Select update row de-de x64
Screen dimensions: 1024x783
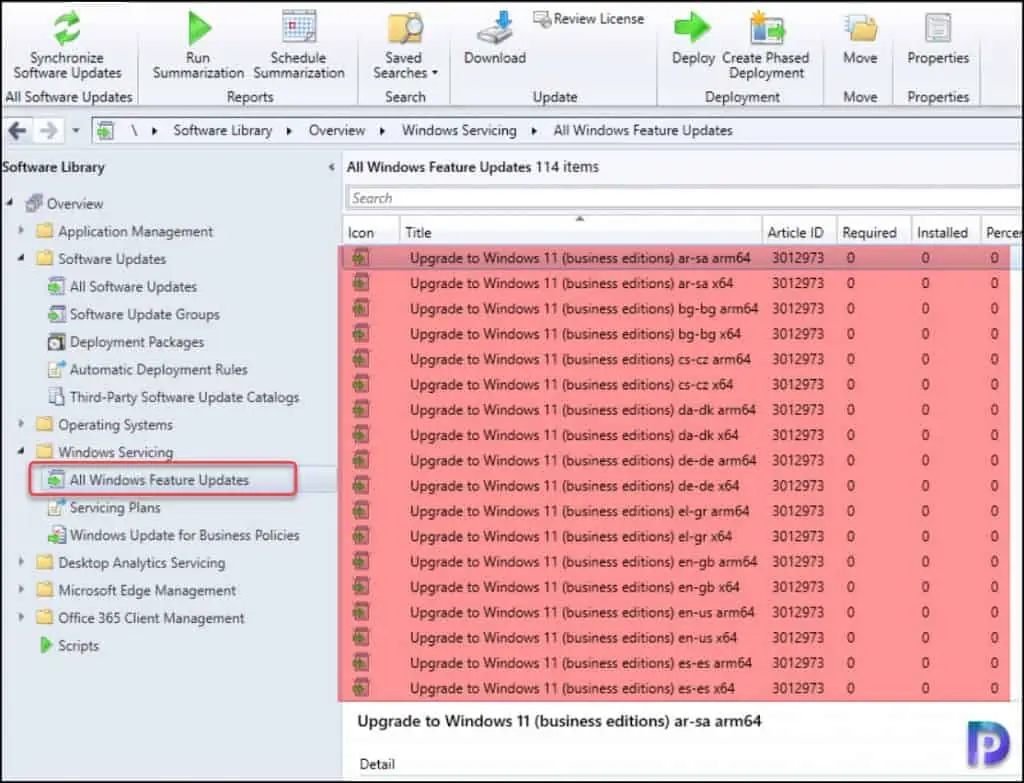(x=676, y=486)
